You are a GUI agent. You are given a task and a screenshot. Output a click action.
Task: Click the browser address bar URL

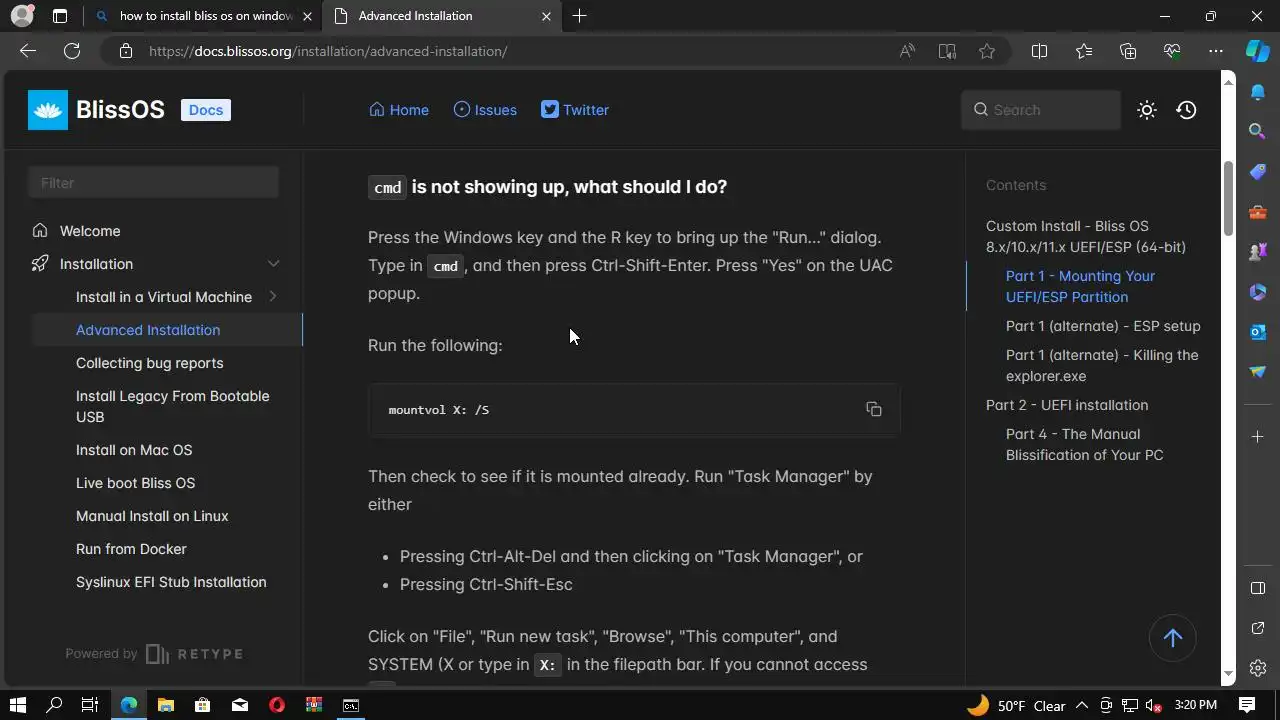click(328, 51)
